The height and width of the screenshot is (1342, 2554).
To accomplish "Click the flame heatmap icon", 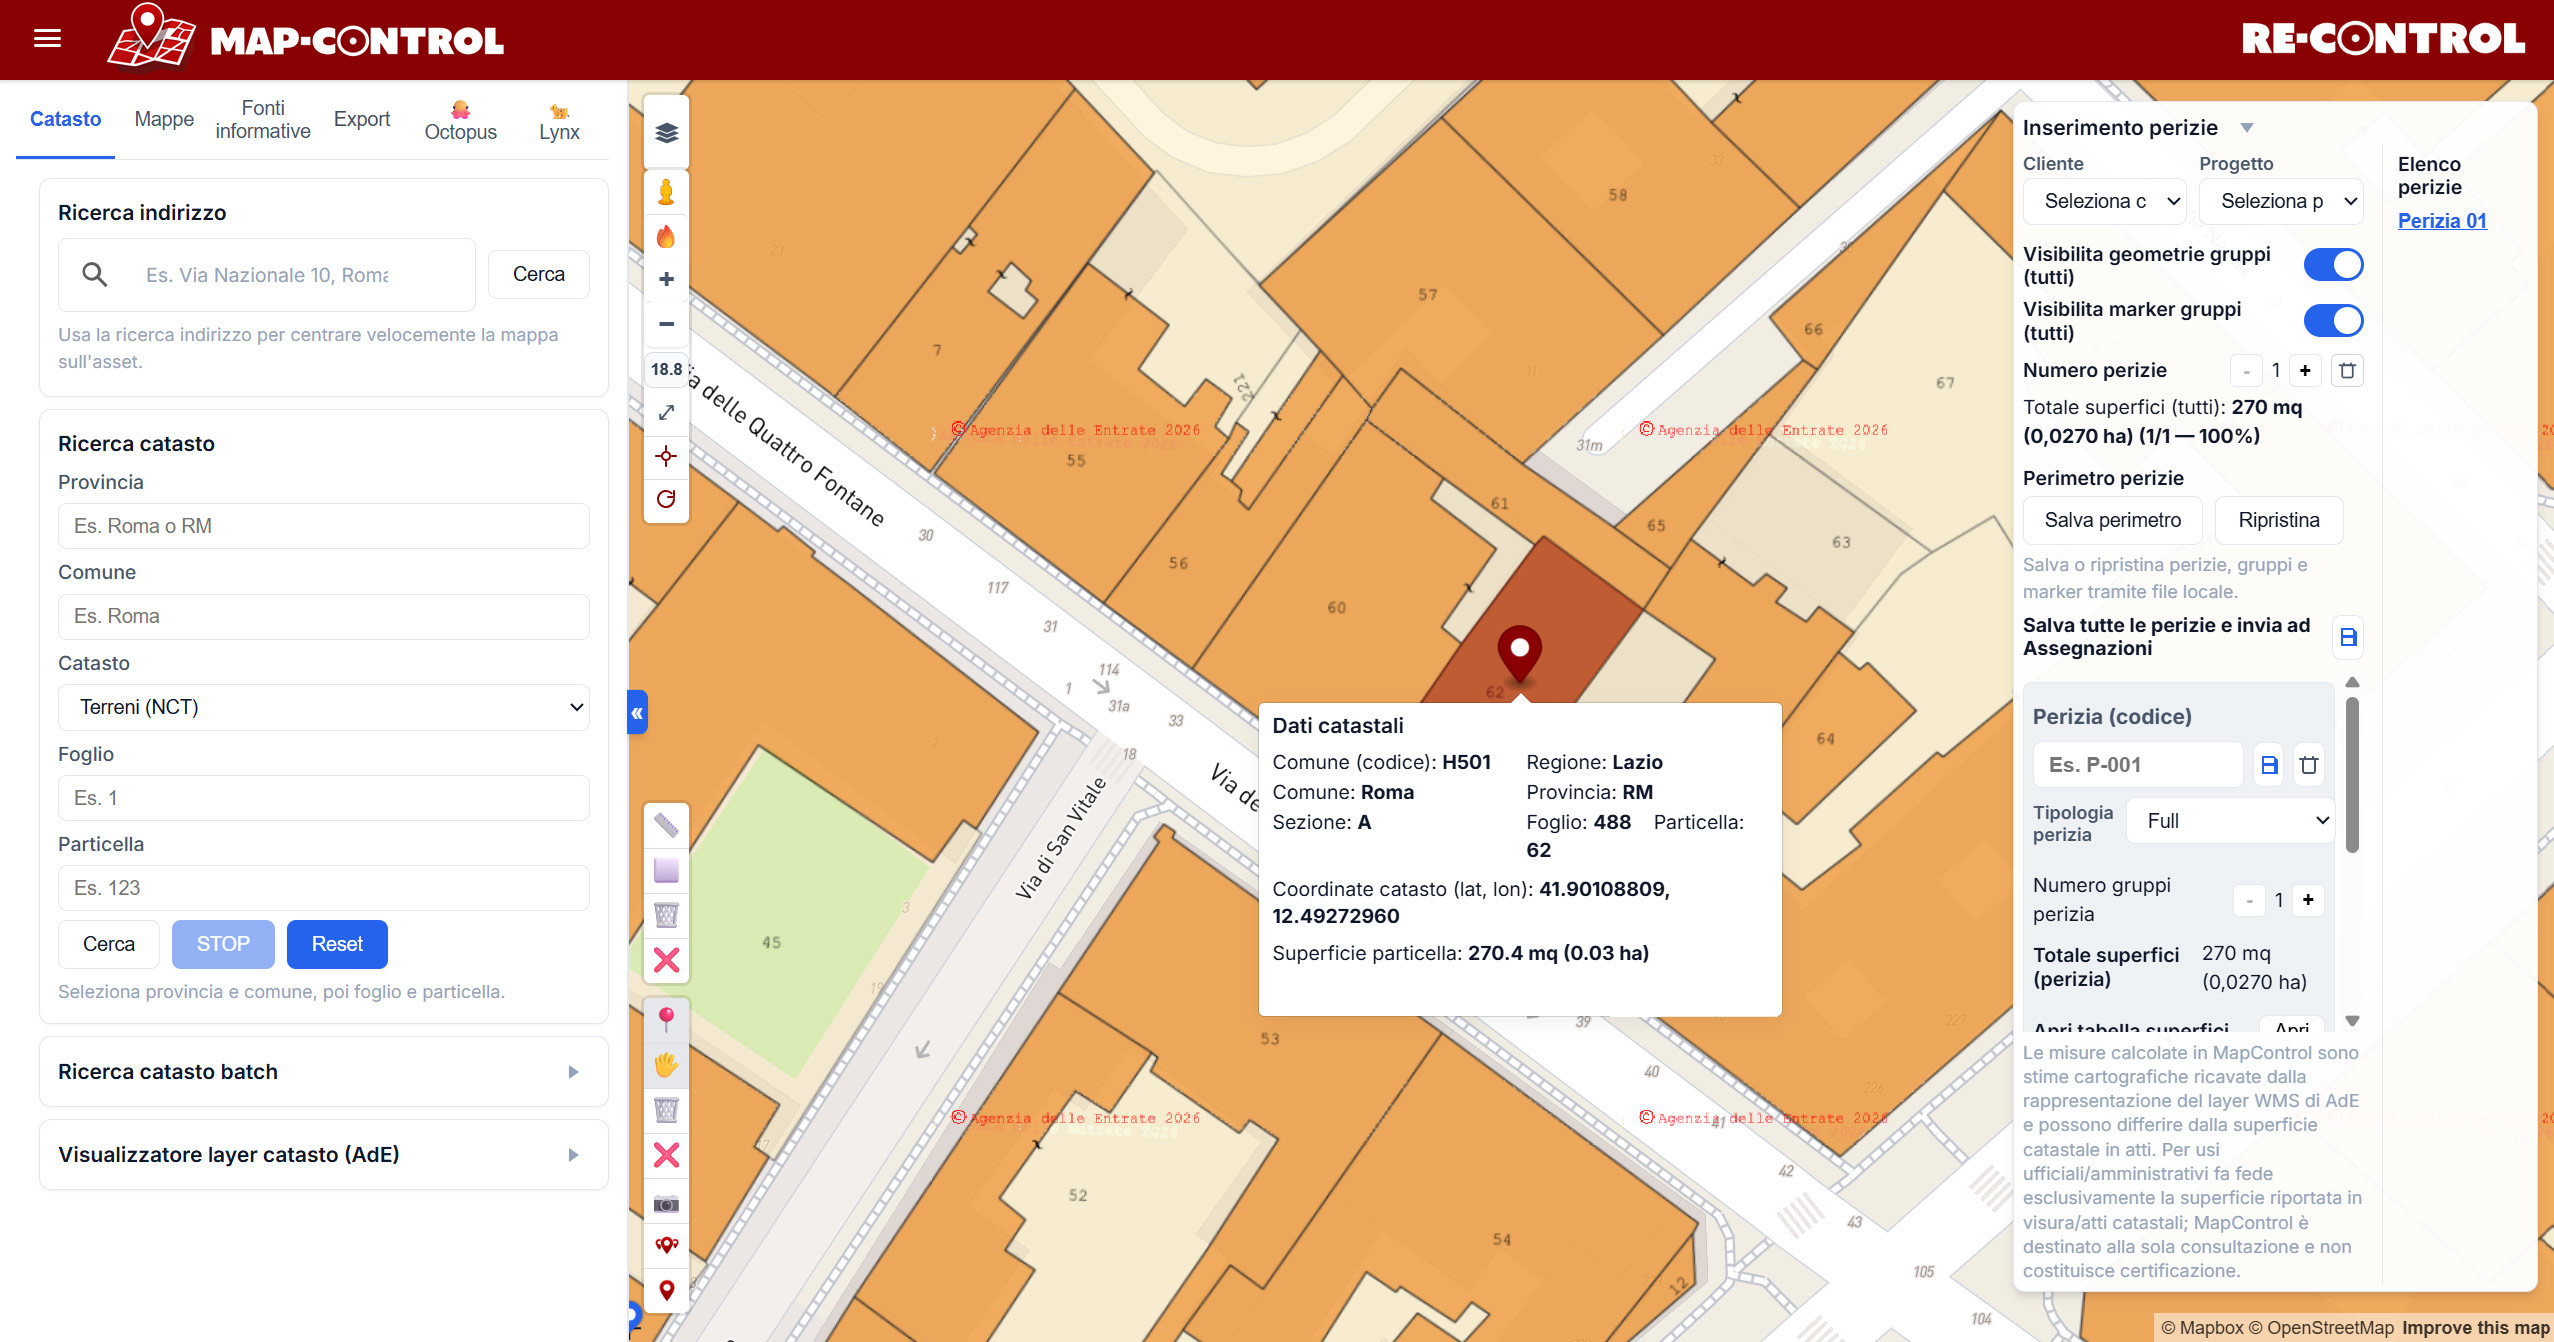I will coord(666,237).
